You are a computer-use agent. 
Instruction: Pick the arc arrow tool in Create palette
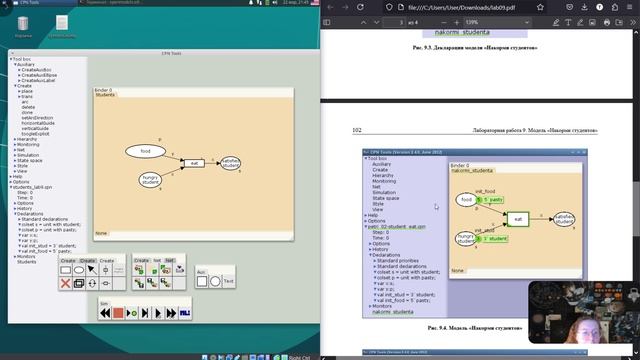(x=92, y=270)
